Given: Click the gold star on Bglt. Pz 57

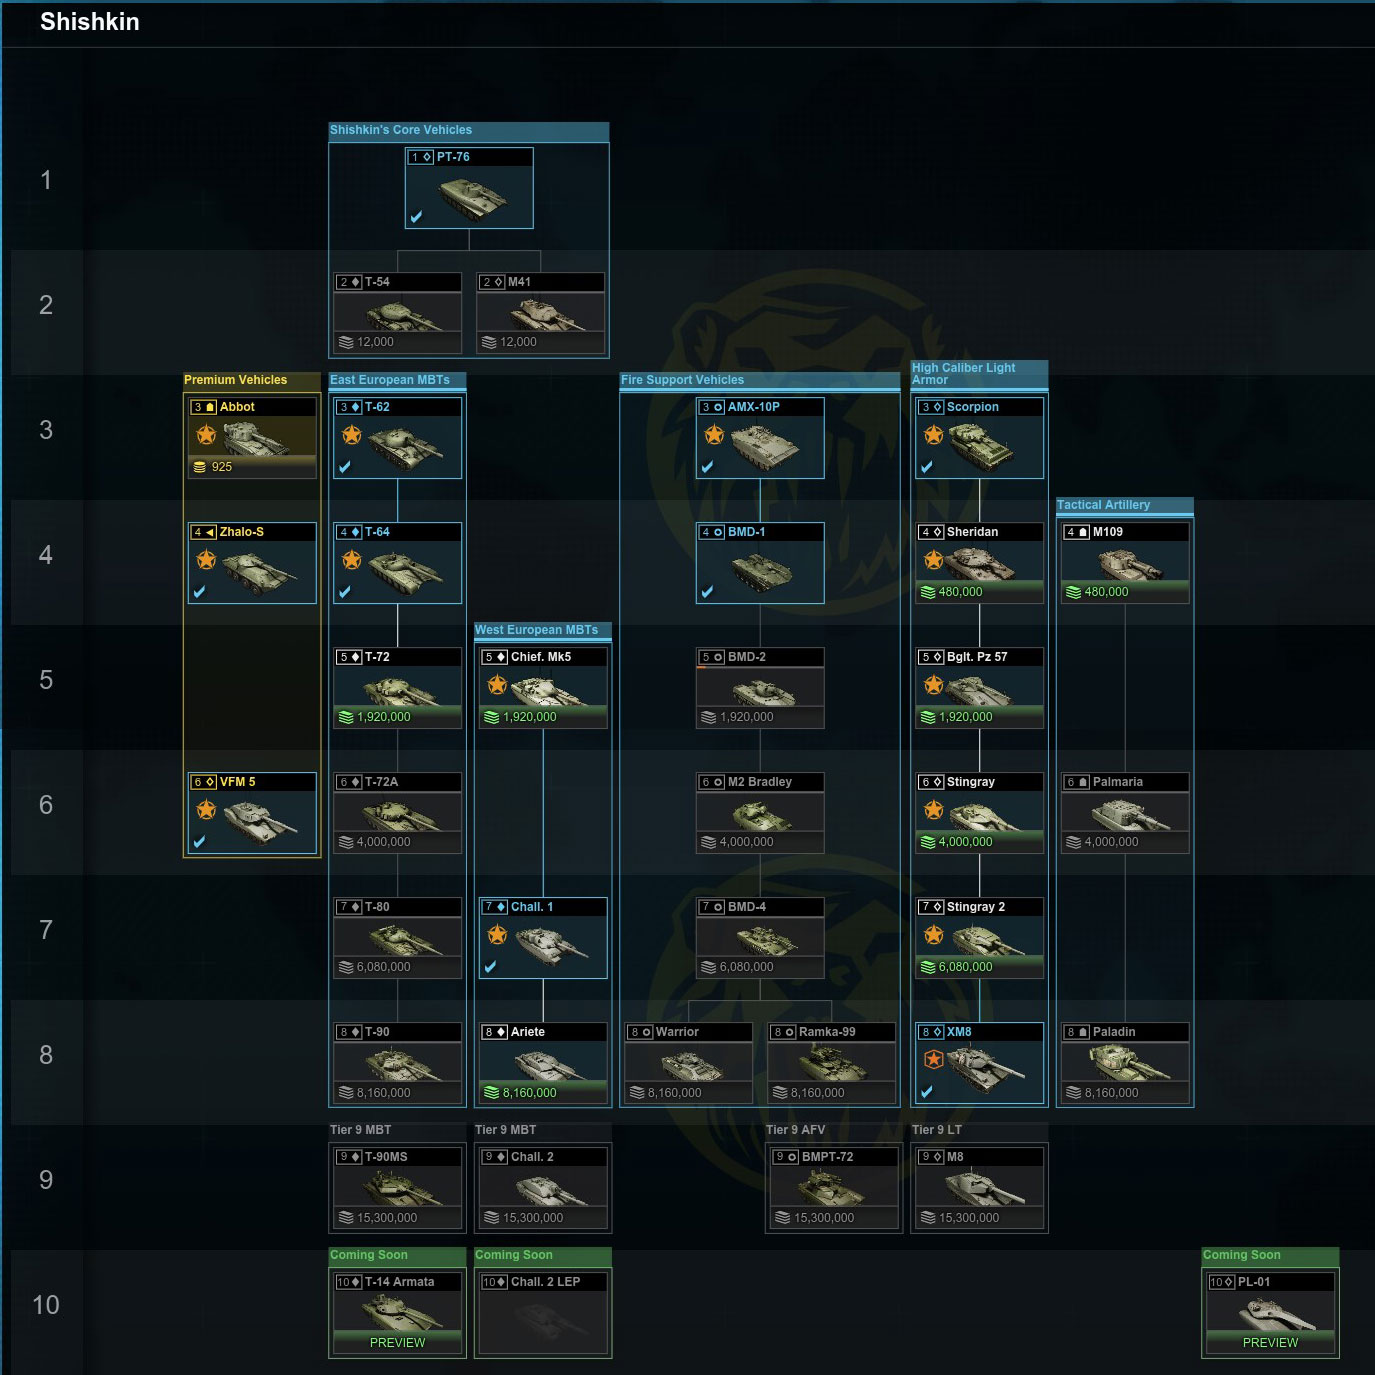Looking at the screenshot, I should [x=934, y=685].
